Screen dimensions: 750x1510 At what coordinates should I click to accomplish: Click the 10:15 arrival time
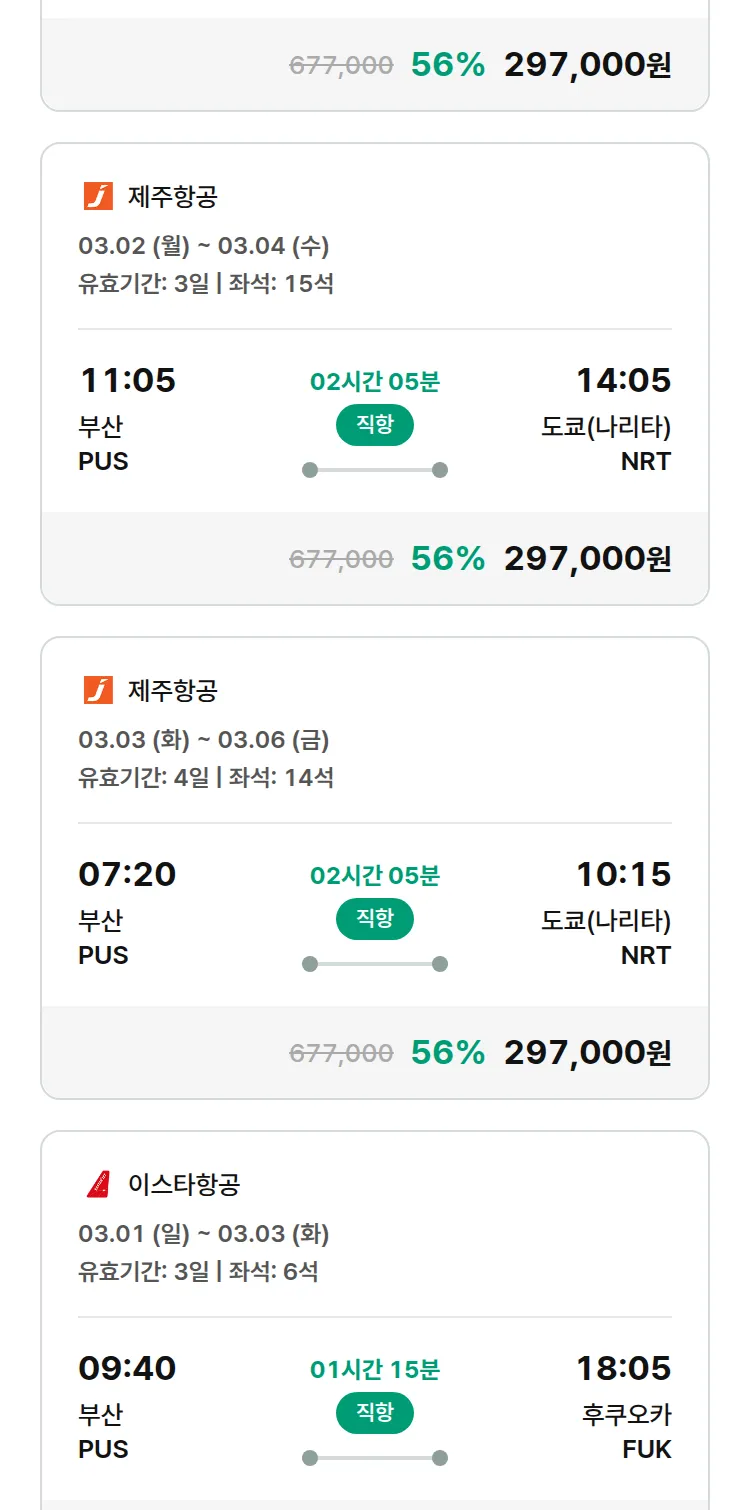point(623,874)
